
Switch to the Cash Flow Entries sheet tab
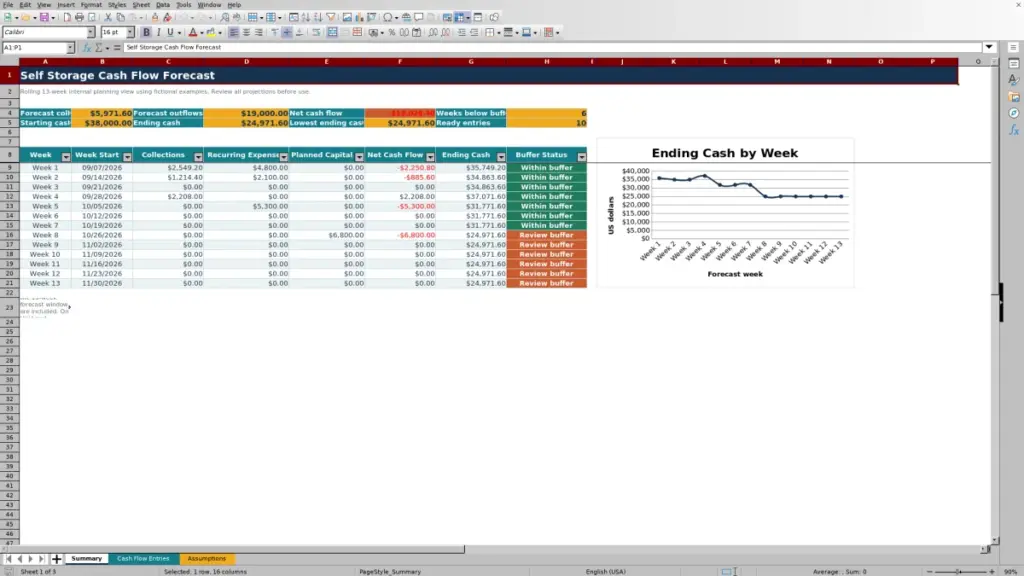(143, 559)
